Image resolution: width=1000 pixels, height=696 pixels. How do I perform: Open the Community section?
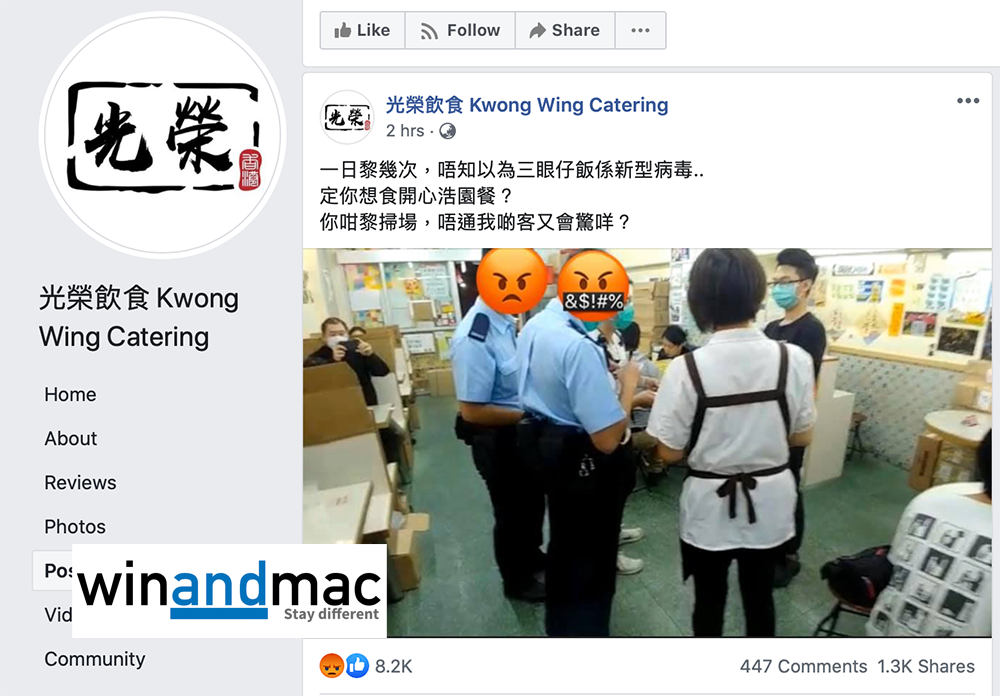(94, 658)
